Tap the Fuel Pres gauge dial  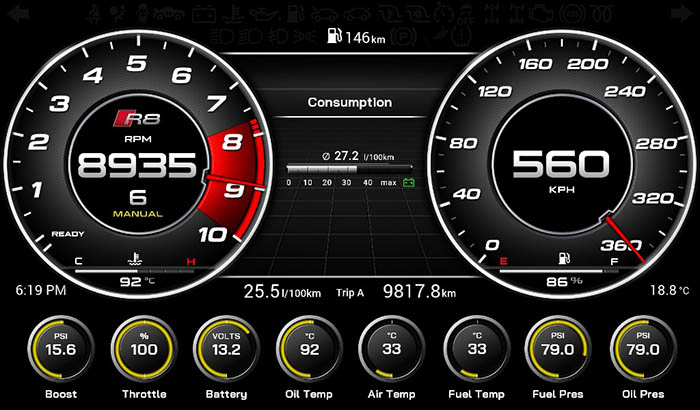coord(558,349)
